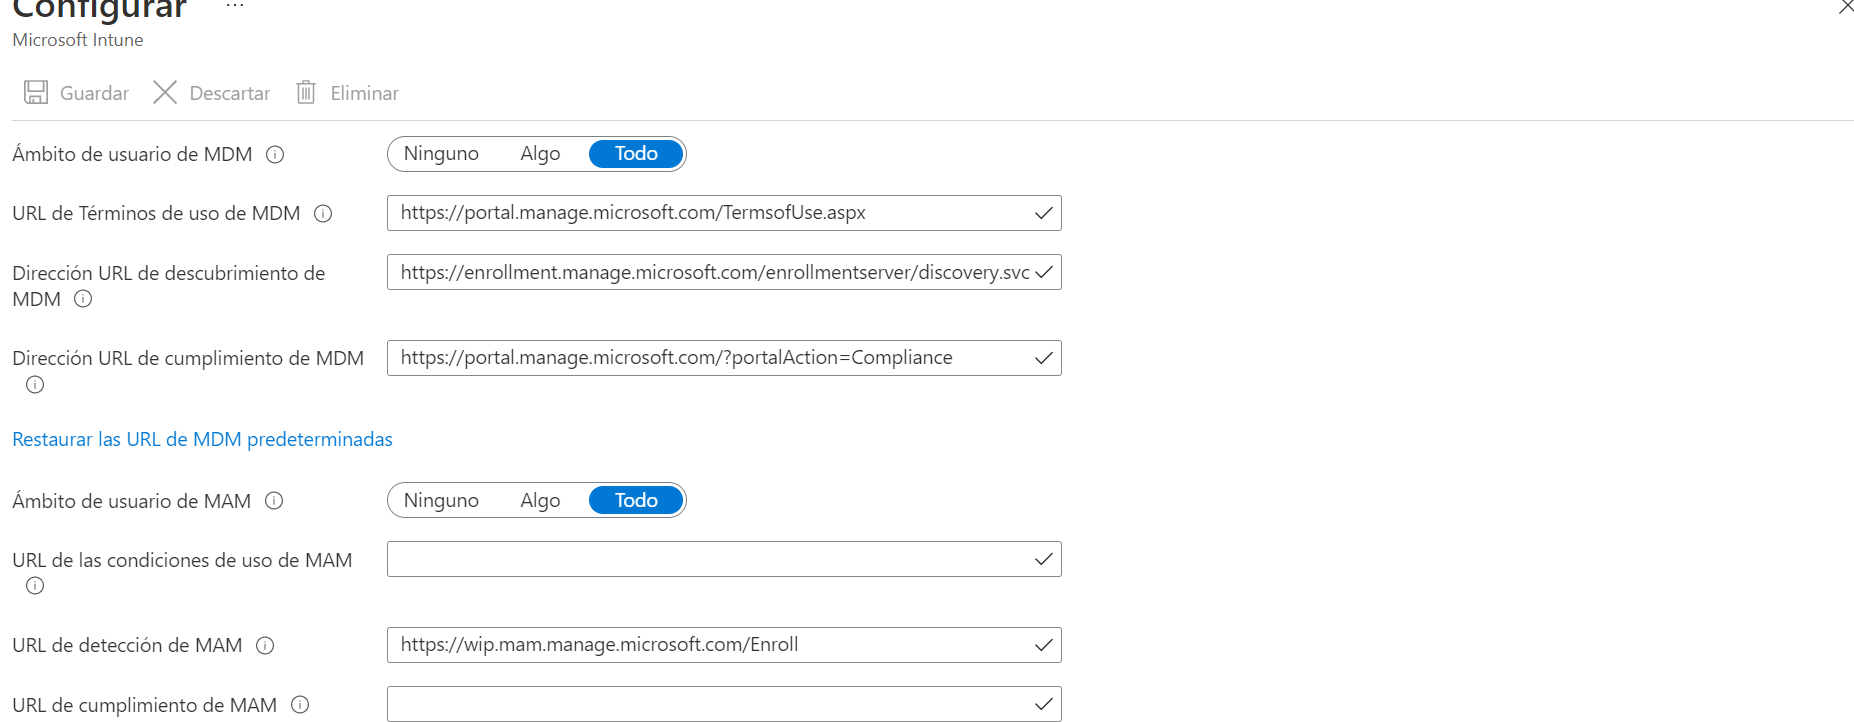Image resolution: width=1854 pixels, height=722 pixels.
Task: Click the Eliminar button label
Action: pos(364,93)
